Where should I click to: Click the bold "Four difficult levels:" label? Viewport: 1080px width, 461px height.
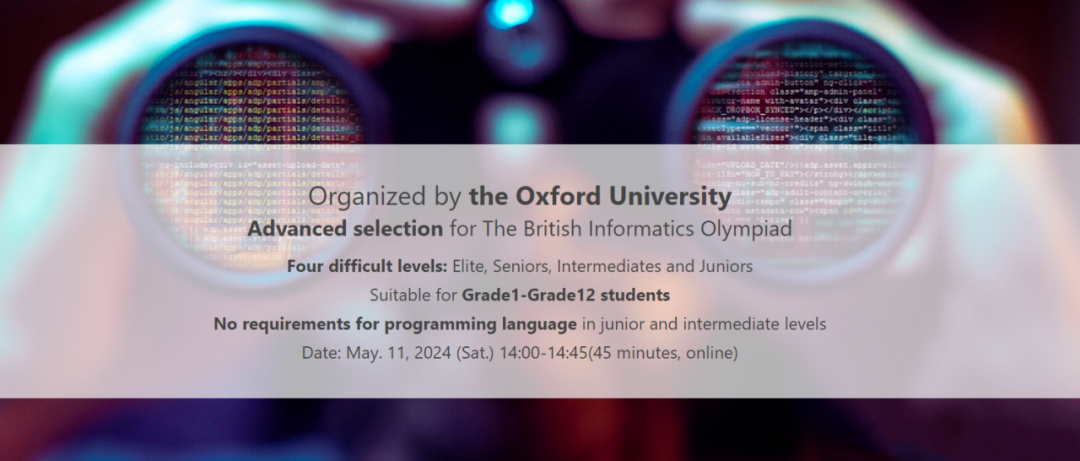click(x=368, y=266)
